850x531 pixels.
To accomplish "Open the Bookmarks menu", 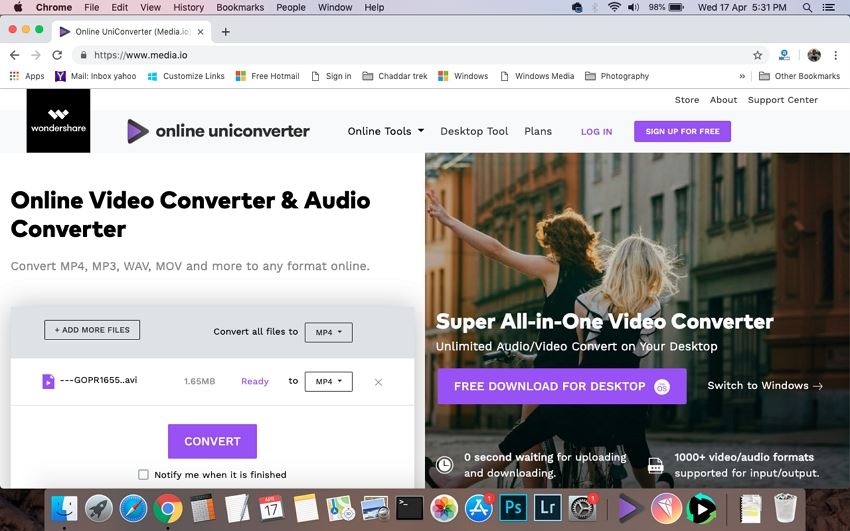I will click(x=240, y=8).
